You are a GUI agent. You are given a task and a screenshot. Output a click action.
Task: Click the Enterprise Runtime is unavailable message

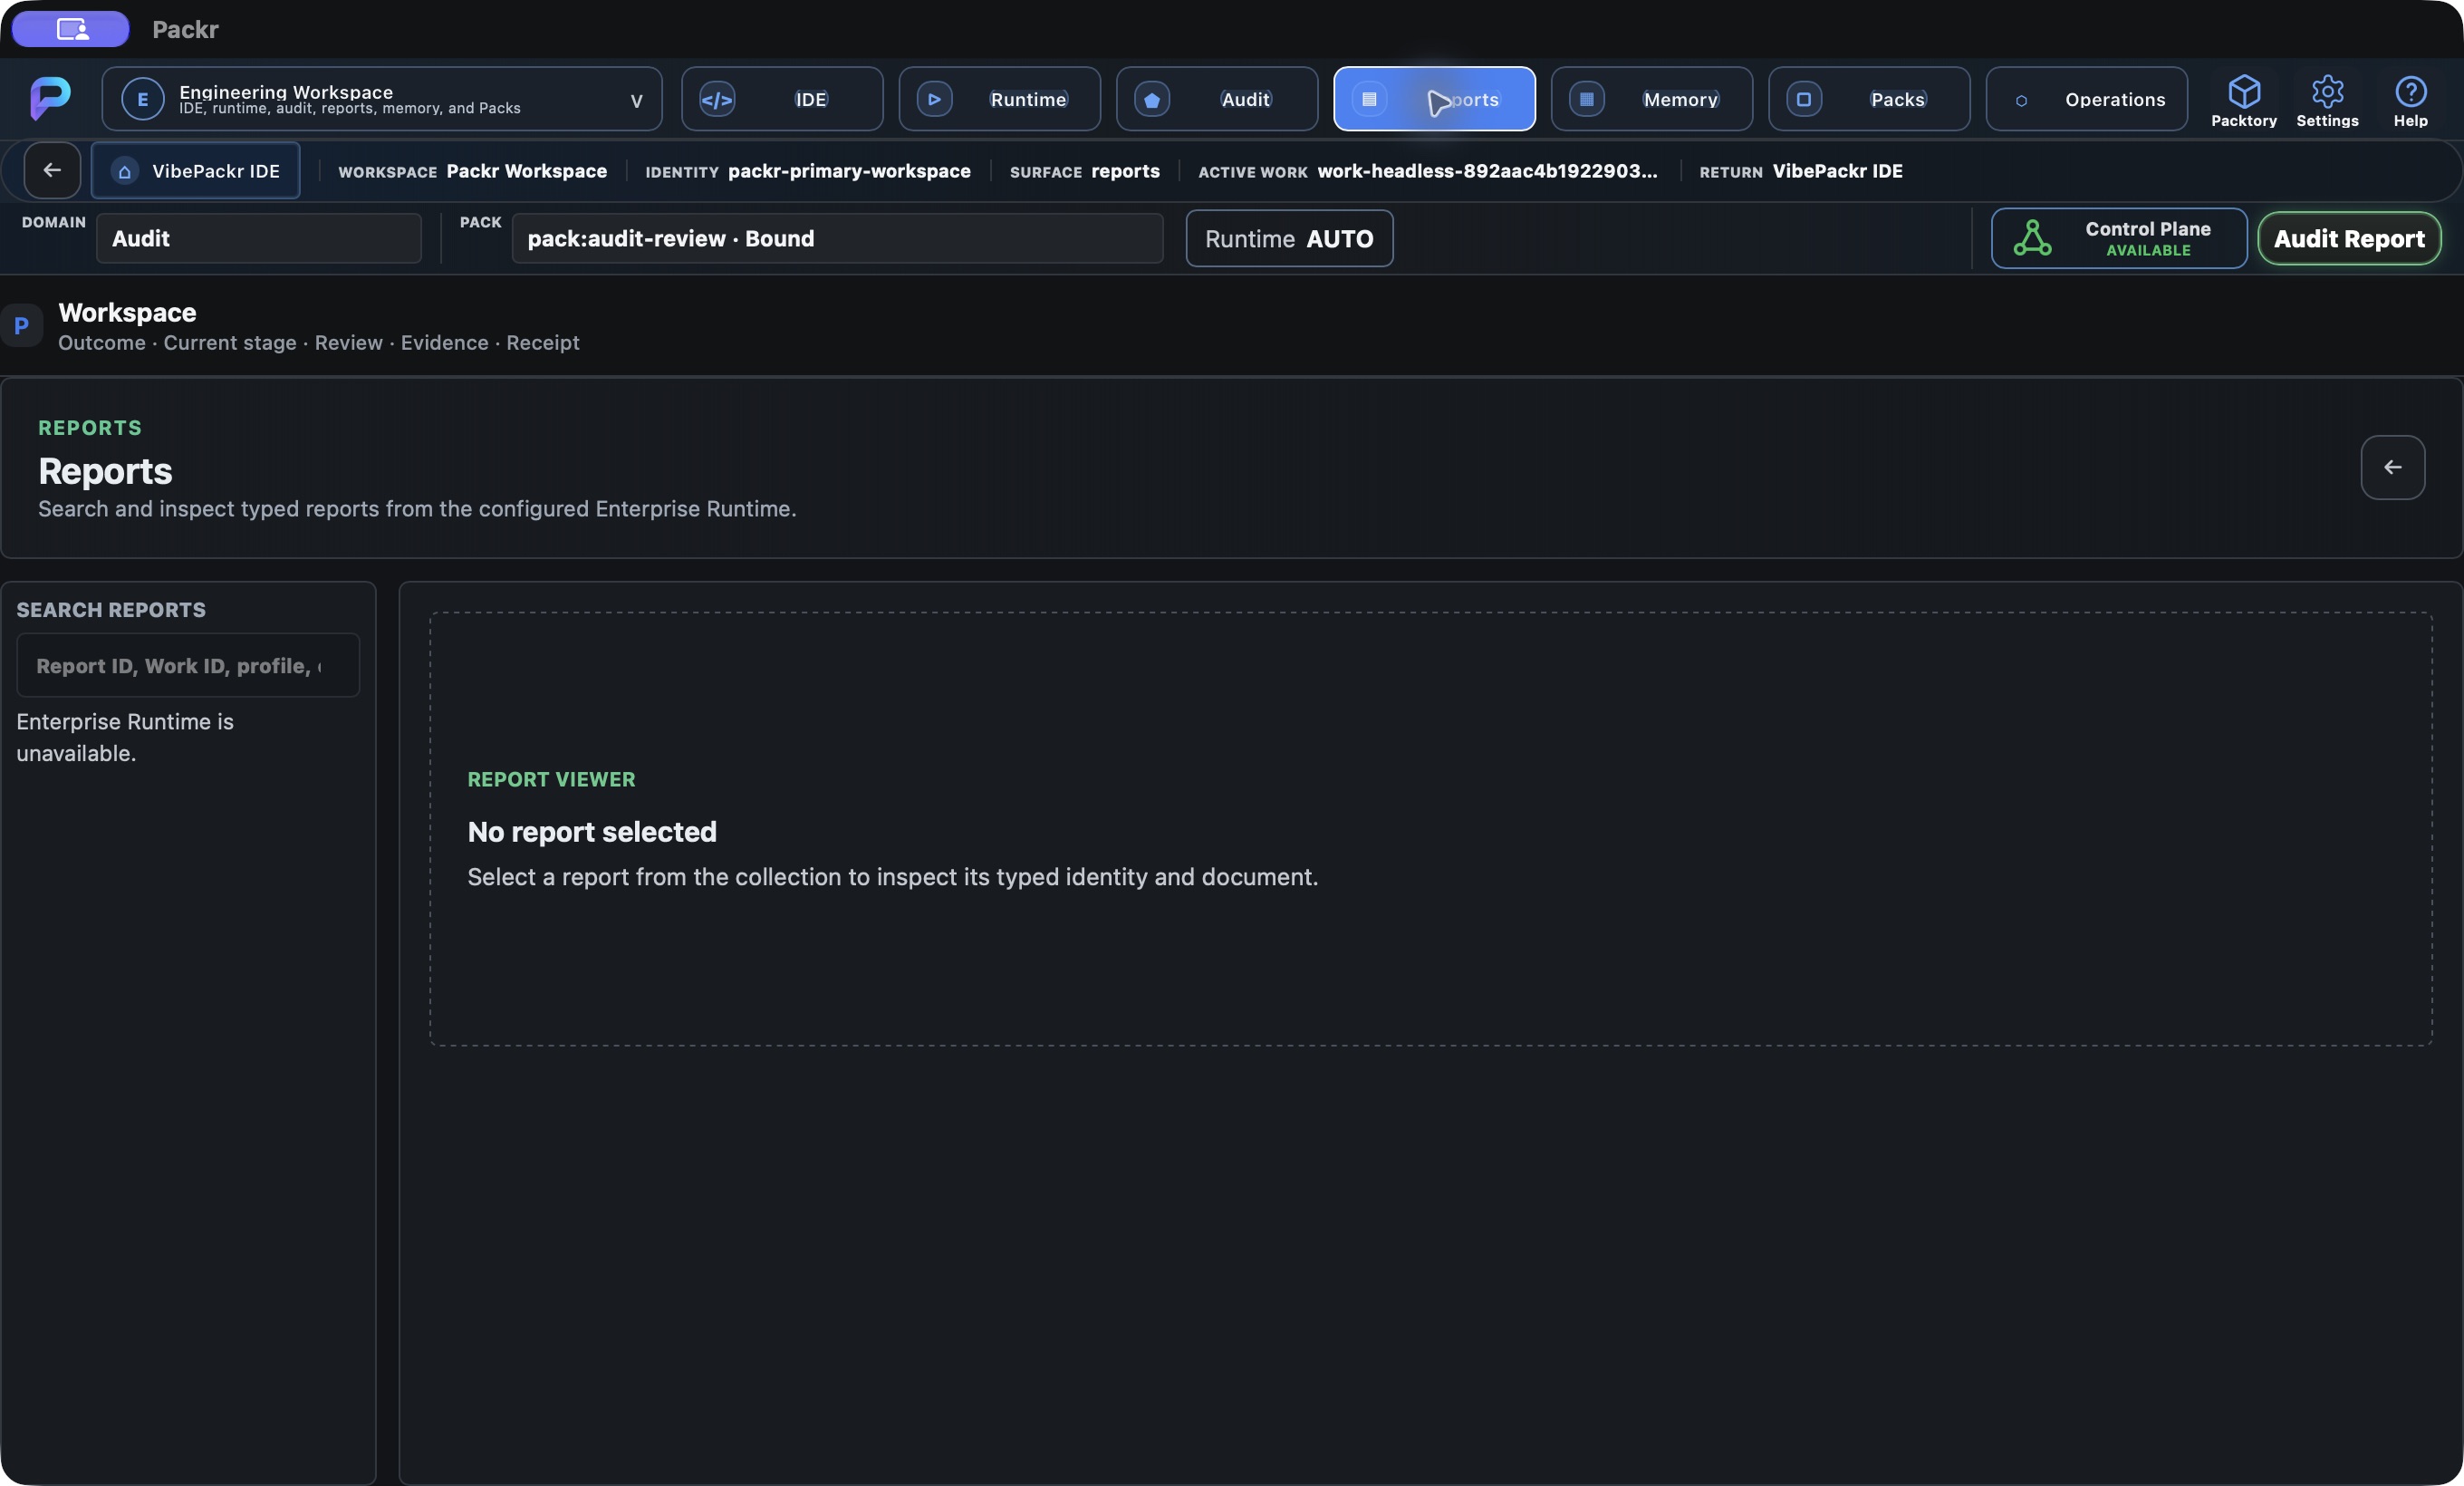coord(125,737)
